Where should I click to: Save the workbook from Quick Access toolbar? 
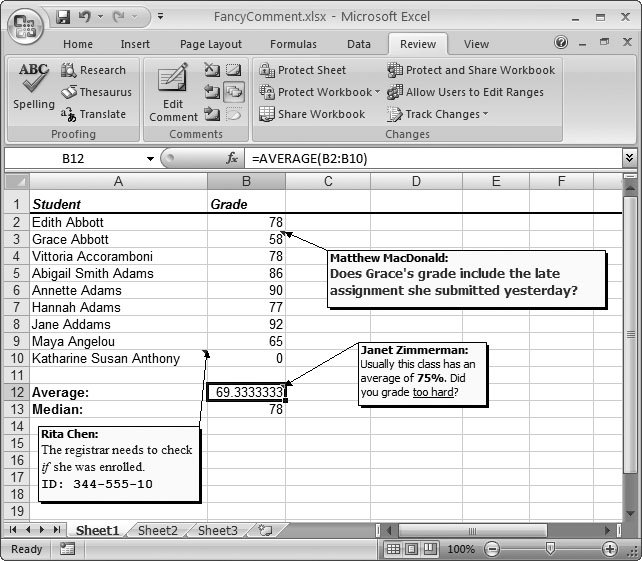coord(63,17)
